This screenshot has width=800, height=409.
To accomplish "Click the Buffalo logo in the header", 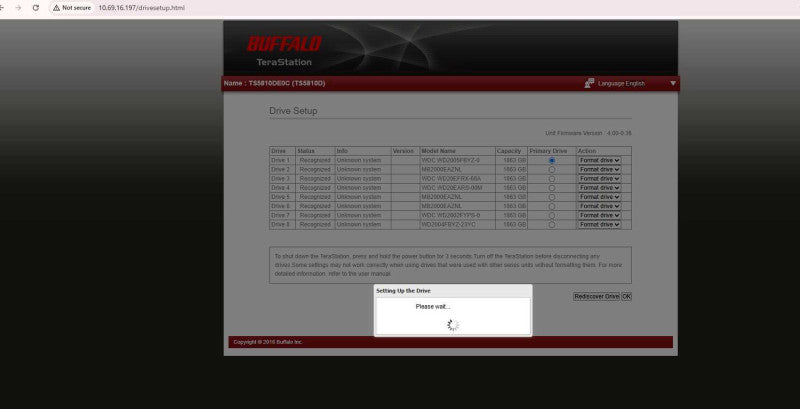I will (x=284, y=44).
